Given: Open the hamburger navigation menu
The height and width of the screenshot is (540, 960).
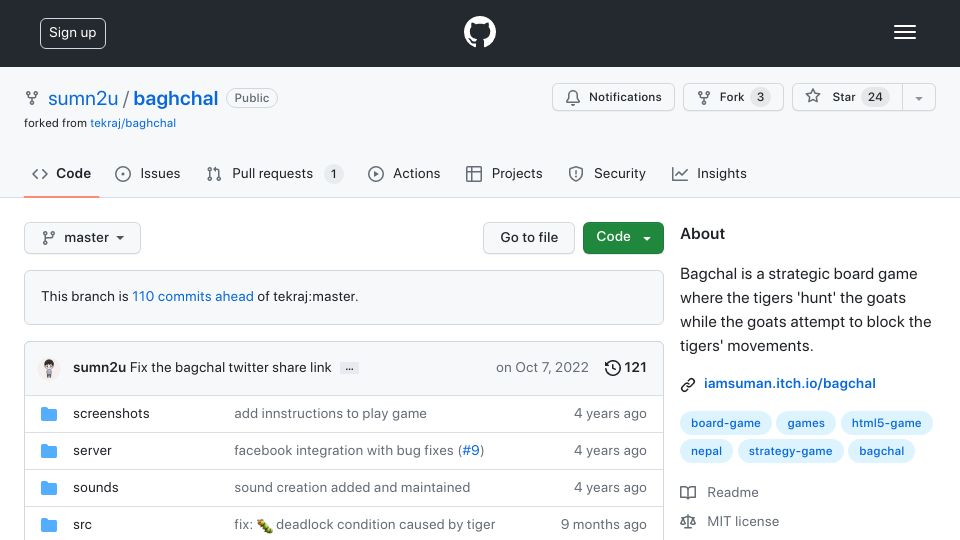Looking at the screenshot, I should tap(904, 32).
